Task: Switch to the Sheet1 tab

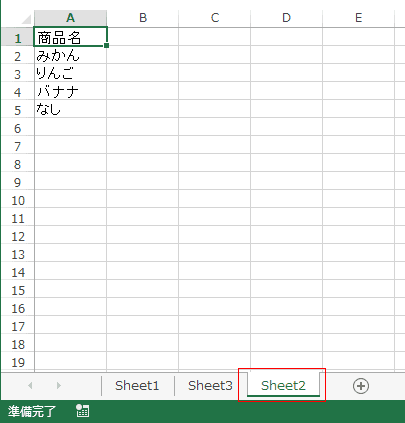Action: click(137, 386)
